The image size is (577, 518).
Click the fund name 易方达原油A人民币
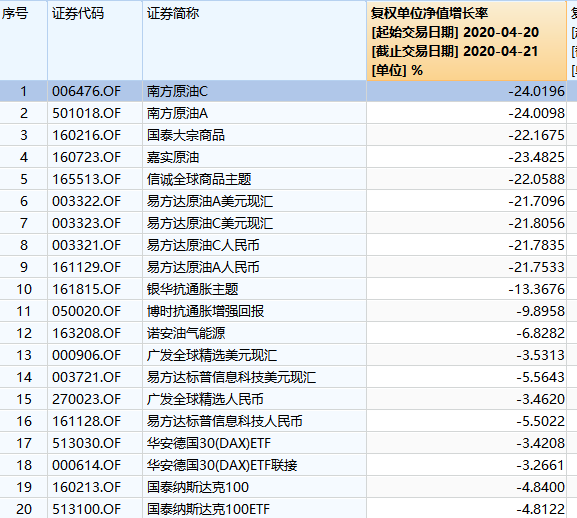coord(203,267)
